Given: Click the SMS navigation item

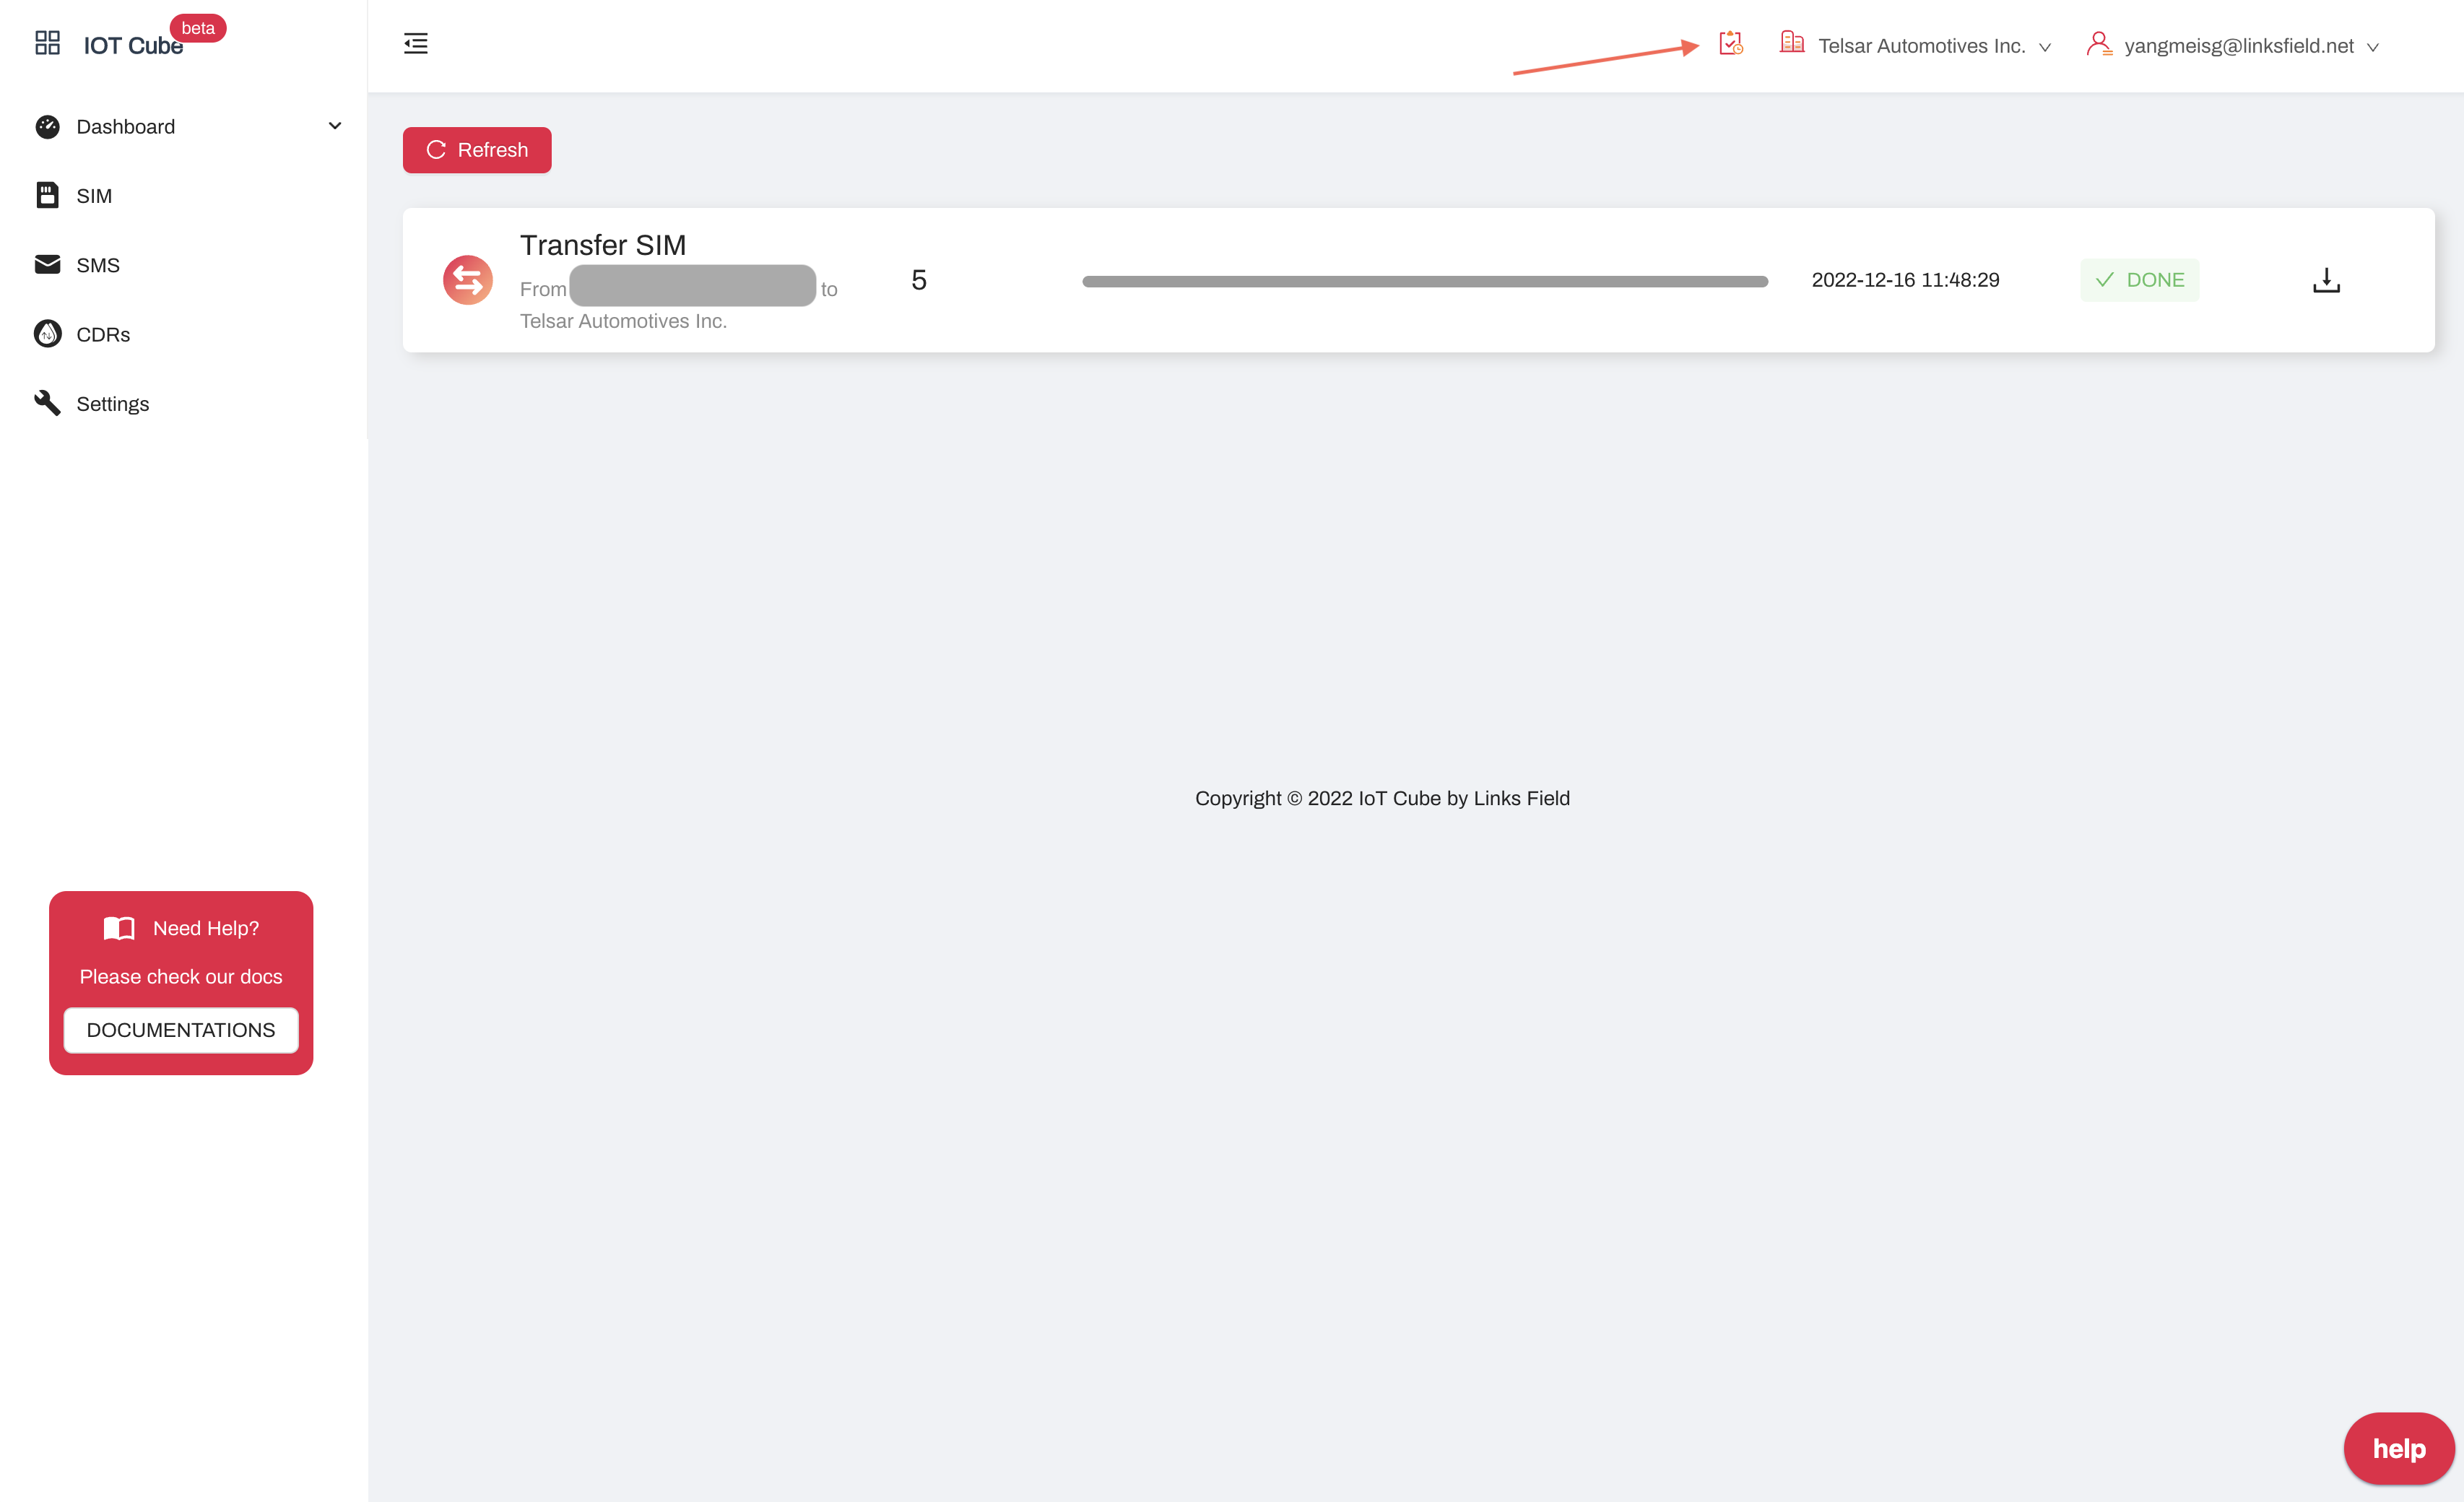Looking at the screenshot, I should click(x=98, y=264).
